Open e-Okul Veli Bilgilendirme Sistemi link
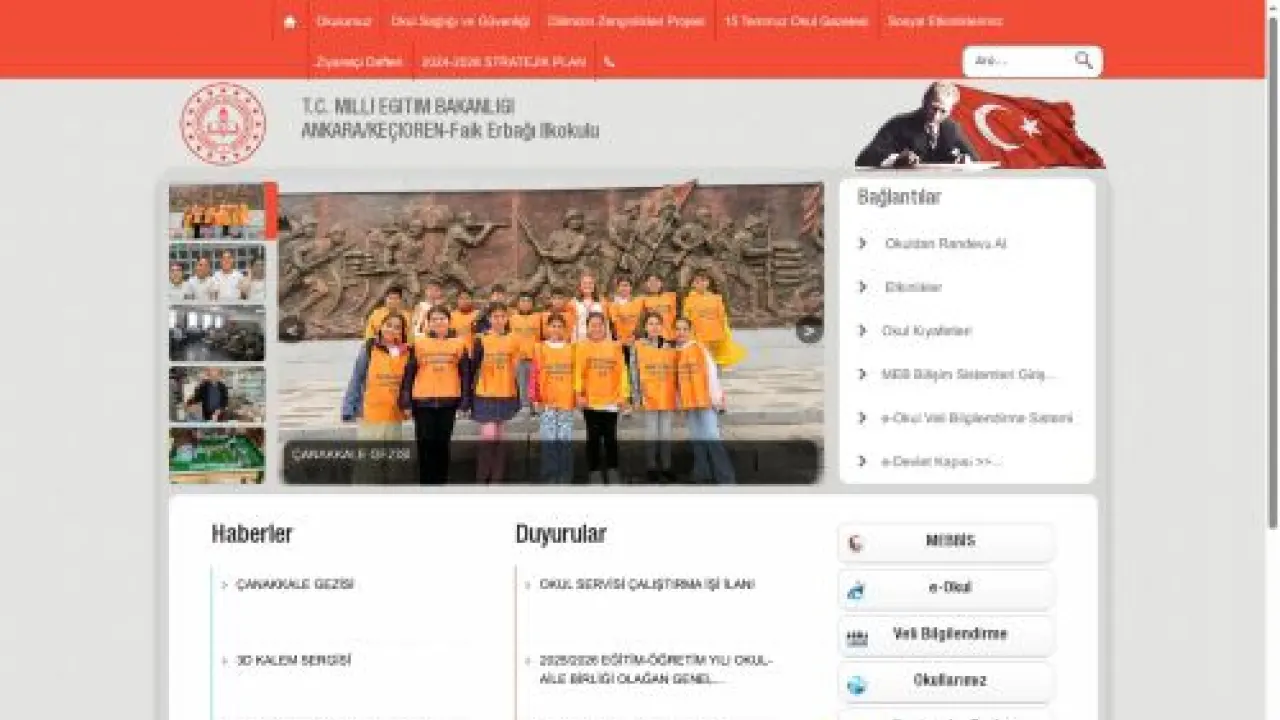This screenshot has height=720, width=1280. (977, 418)
